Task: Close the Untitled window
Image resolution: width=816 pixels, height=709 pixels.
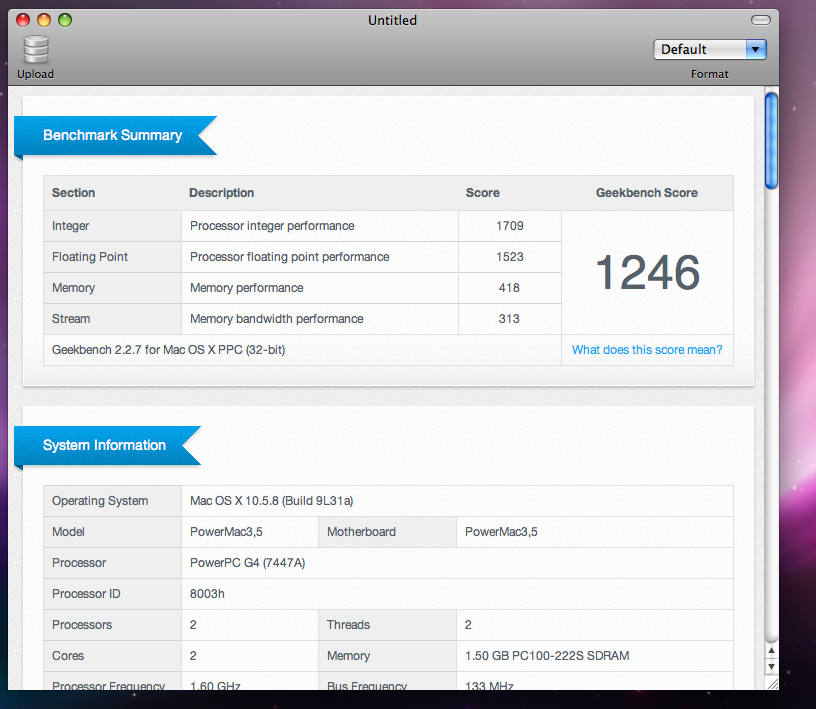Action: point(23,20)
